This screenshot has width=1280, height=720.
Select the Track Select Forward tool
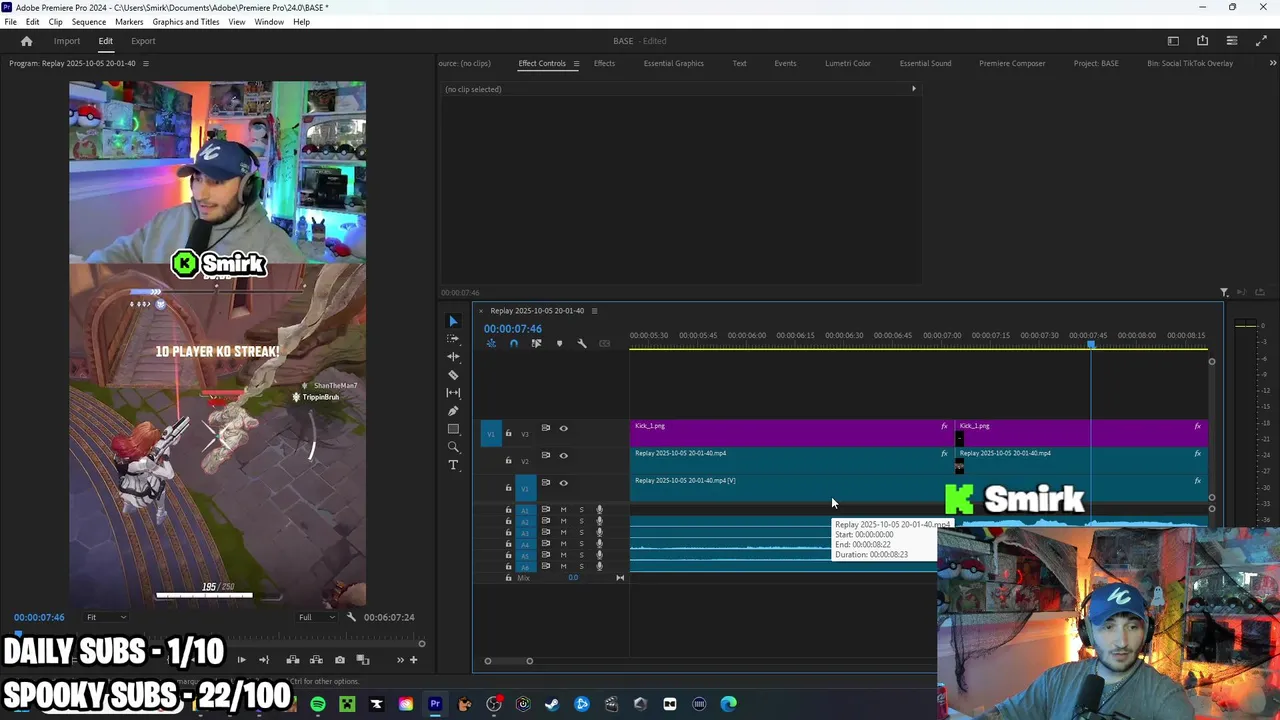point(453,339)
